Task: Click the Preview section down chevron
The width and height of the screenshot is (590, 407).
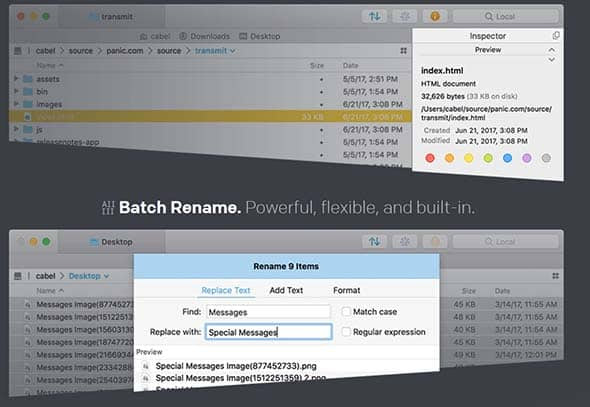Action: (x=551, y=59)
